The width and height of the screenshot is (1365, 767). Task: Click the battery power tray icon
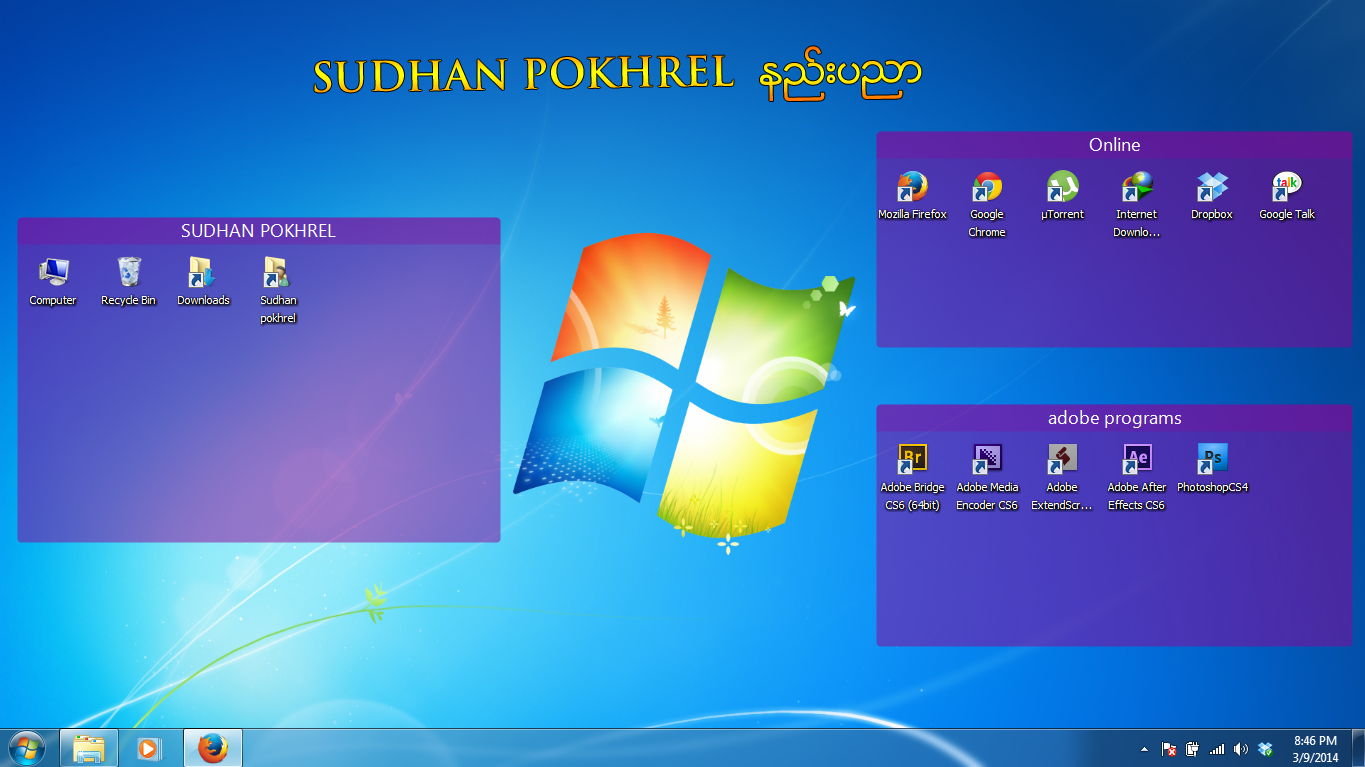(1192, 748)
